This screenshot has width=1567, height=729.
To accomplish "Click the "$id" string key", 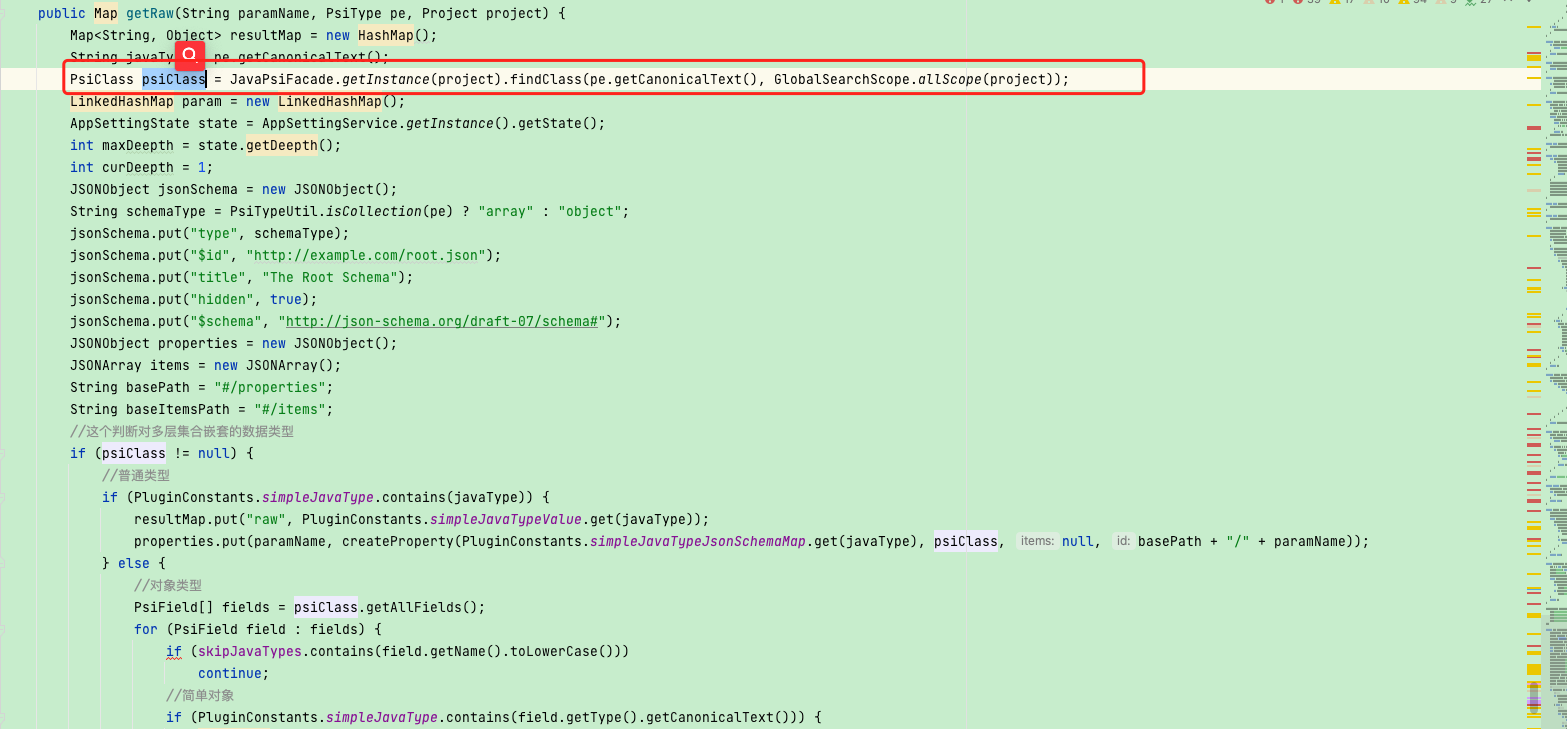I will pos(210,255).
